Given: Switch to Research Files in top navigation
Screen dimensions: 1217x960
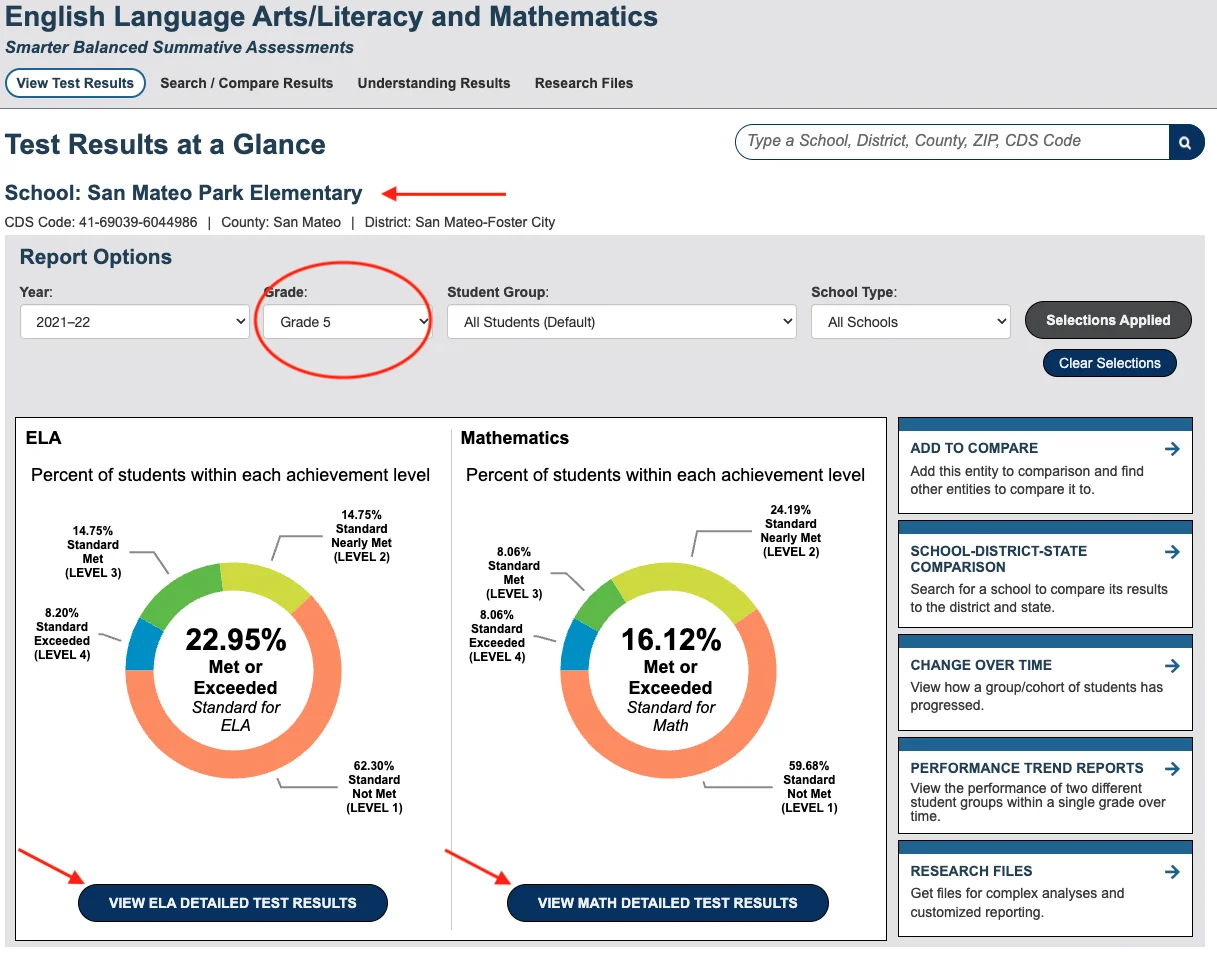Looking at the screenshot, I should coord(584,83).
